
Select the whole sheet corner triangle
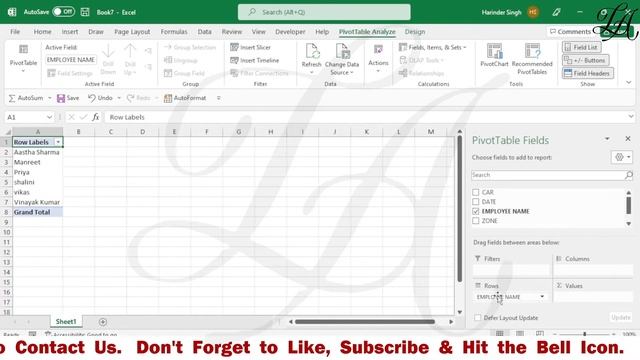pyautogui.click(x=8, y=132)
